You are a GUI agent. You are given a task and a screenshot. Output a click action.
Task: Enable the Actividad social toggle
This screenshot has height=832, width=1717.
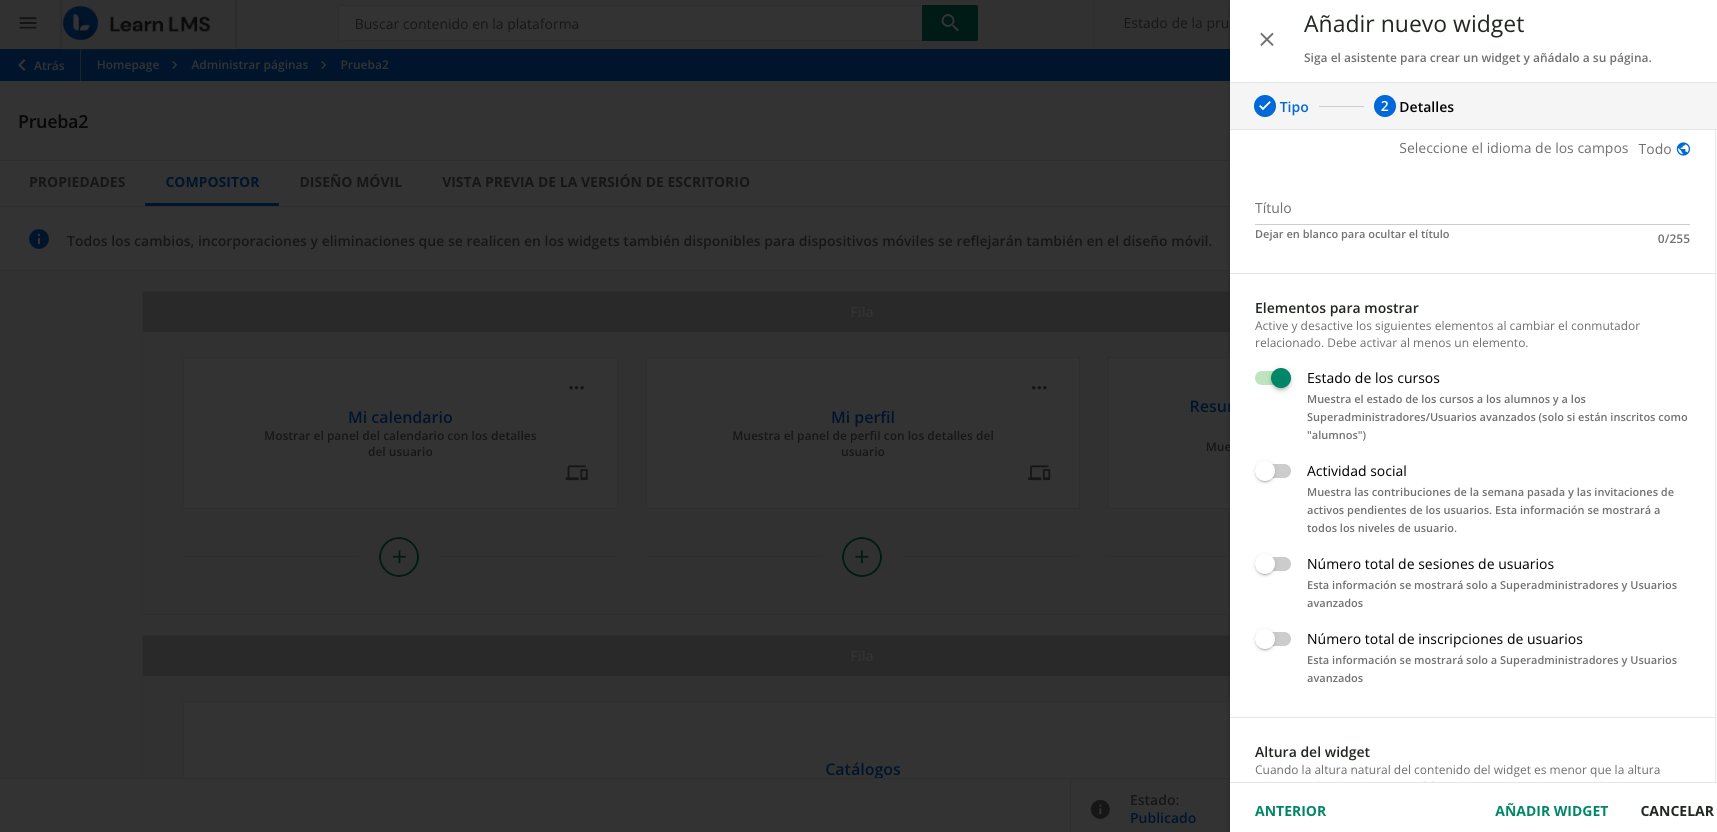click(1273, 471)
